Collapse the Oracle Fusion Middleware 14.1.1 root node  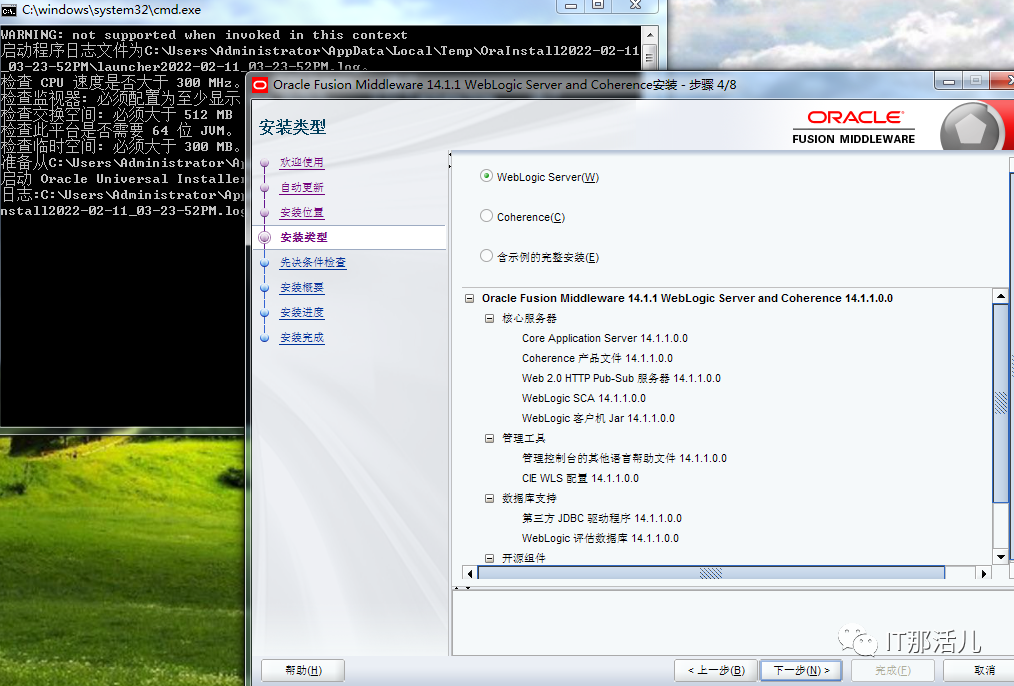tap(469, 298)
